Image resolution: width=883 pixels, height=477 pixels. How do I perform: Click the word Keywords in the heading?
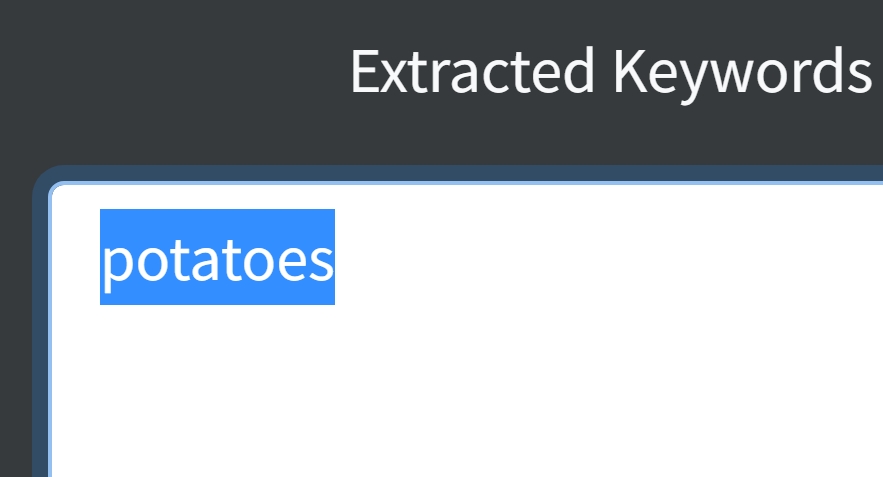[x=742, y=71]
